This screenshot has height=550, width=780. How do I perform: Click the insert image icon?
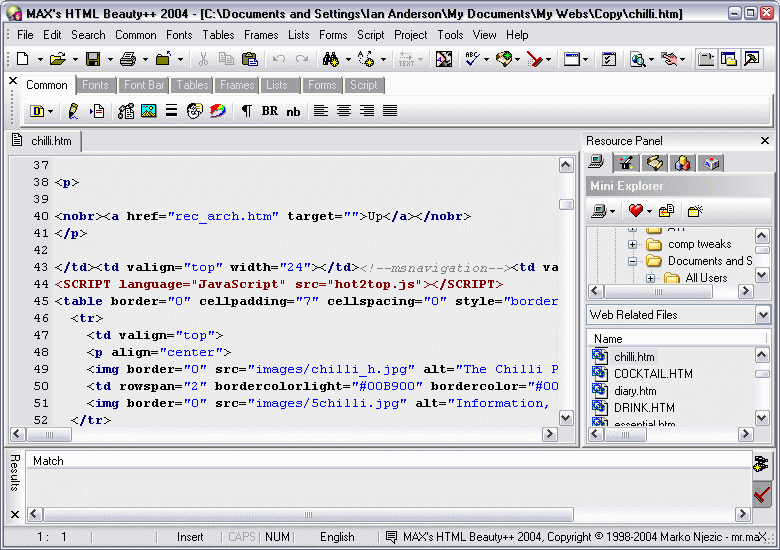tap(149, 111)
